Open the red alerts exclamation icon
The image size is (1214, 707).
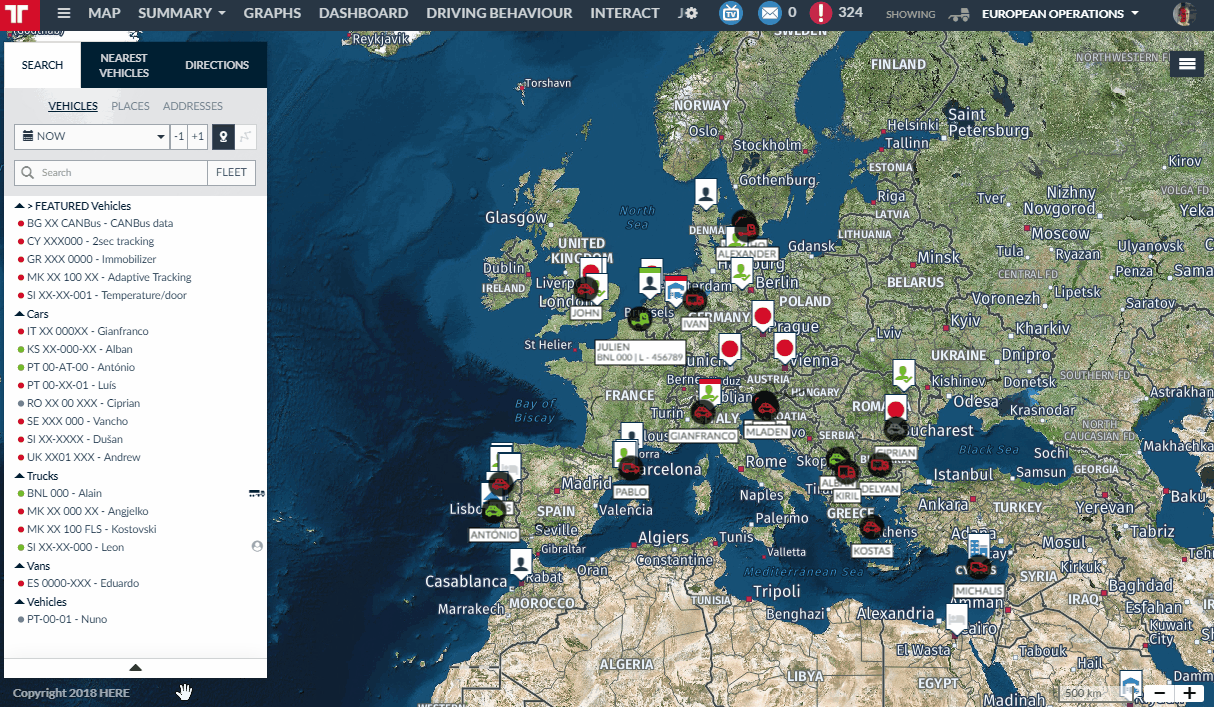coord(820,14)
